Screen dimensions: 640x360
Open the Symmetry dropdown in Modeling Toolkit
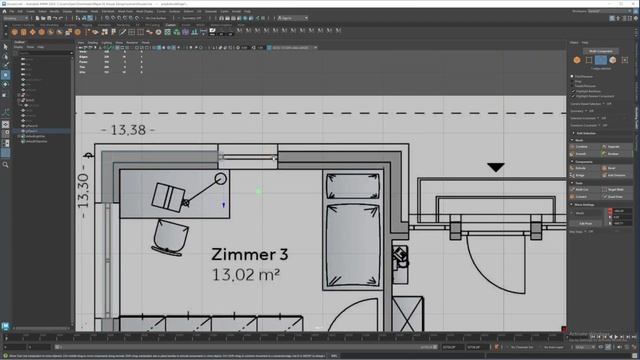(590, 111)
